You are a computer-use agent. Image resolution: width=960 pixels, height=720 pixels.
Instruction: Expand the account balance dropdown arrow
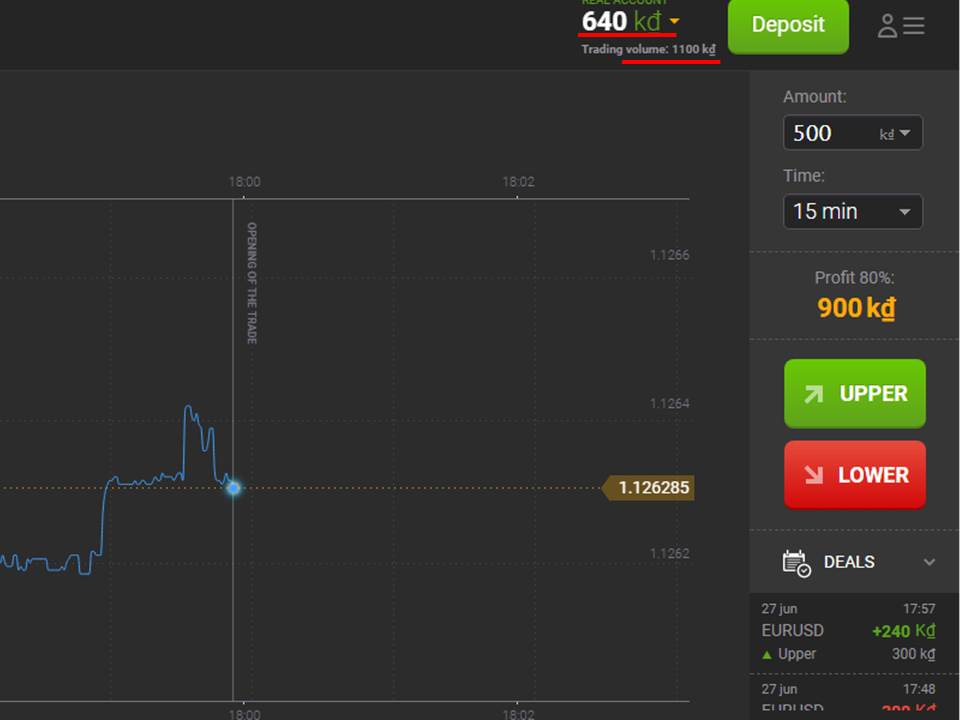[674, 21]
